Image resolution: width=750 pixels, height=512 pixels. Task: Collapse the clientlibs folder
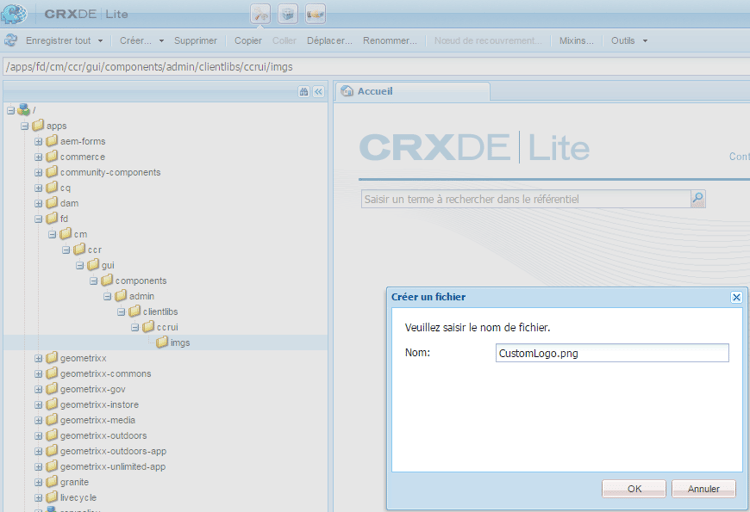click(x=121, y=312)
